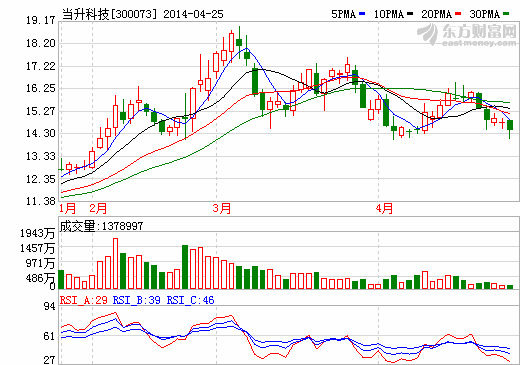This screenshot has height=365, width=520.
Task: Select the 5PMA legend label
Action: [x=343, y=14]
